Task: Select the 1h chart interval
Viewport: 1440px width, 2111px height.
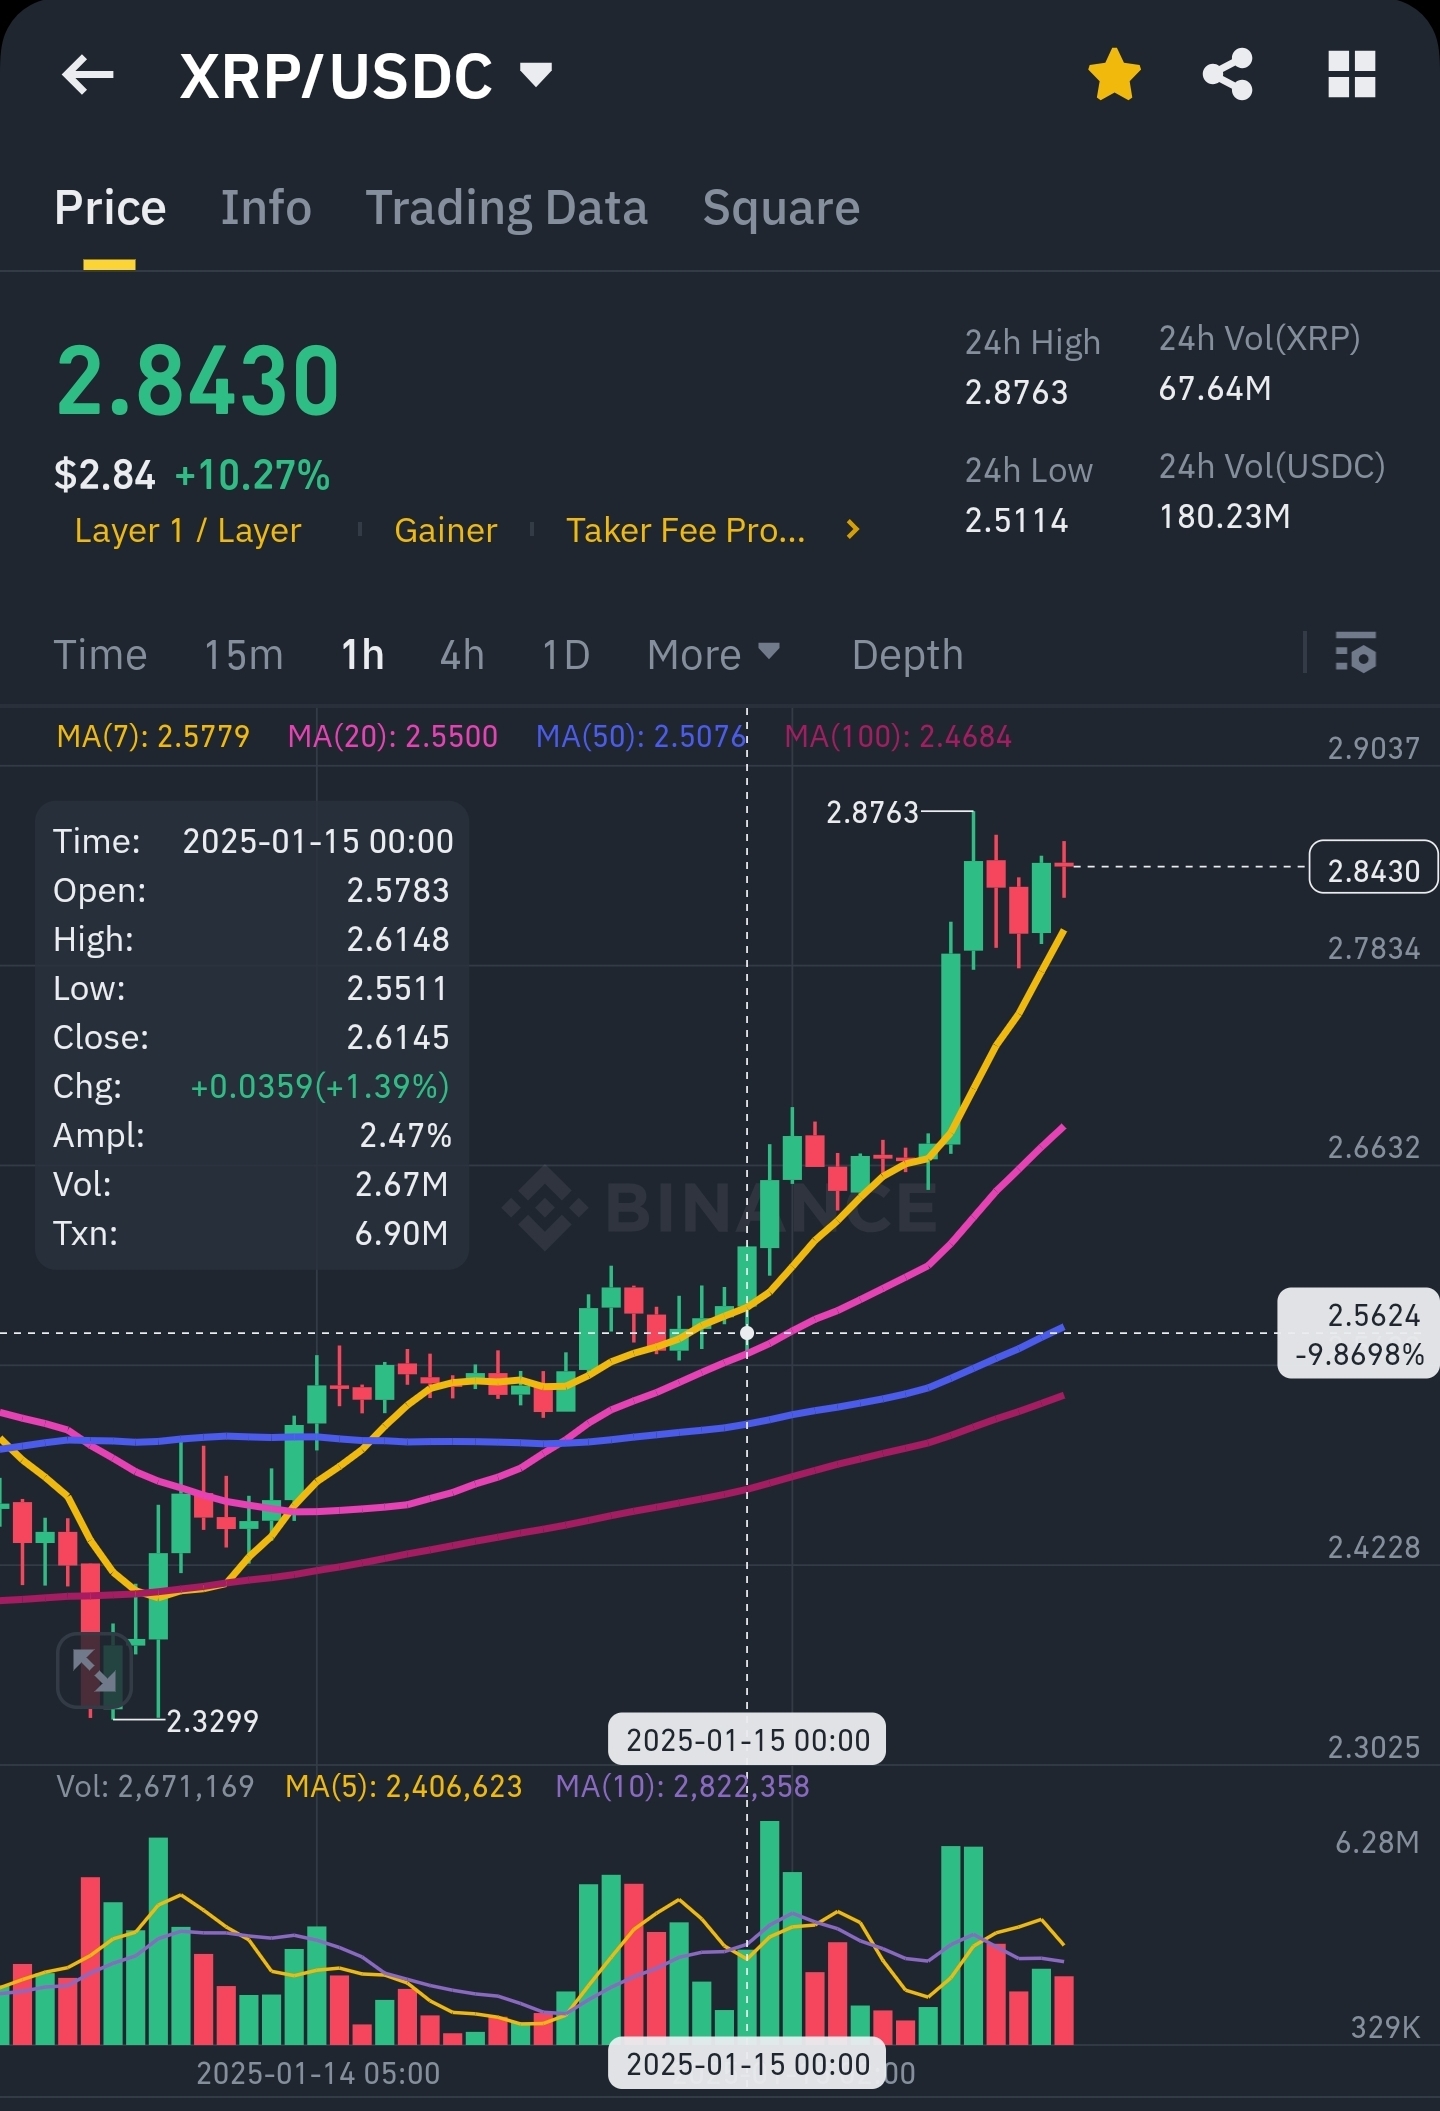Action: click(x=362, y=655)
